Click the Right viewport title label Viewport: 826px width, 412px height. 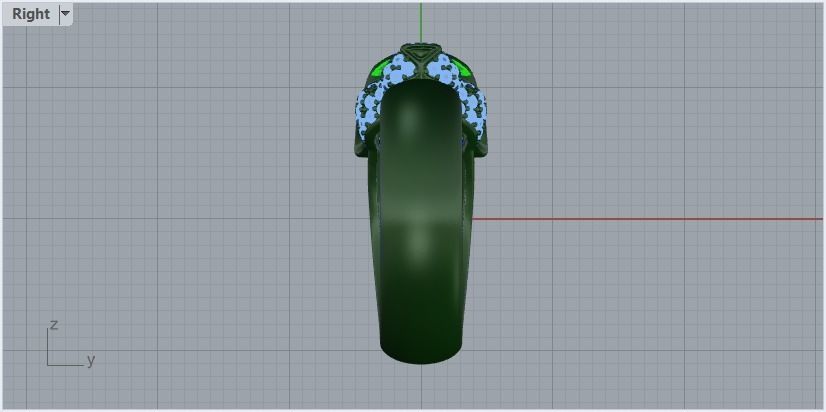[x=31, y=14]
